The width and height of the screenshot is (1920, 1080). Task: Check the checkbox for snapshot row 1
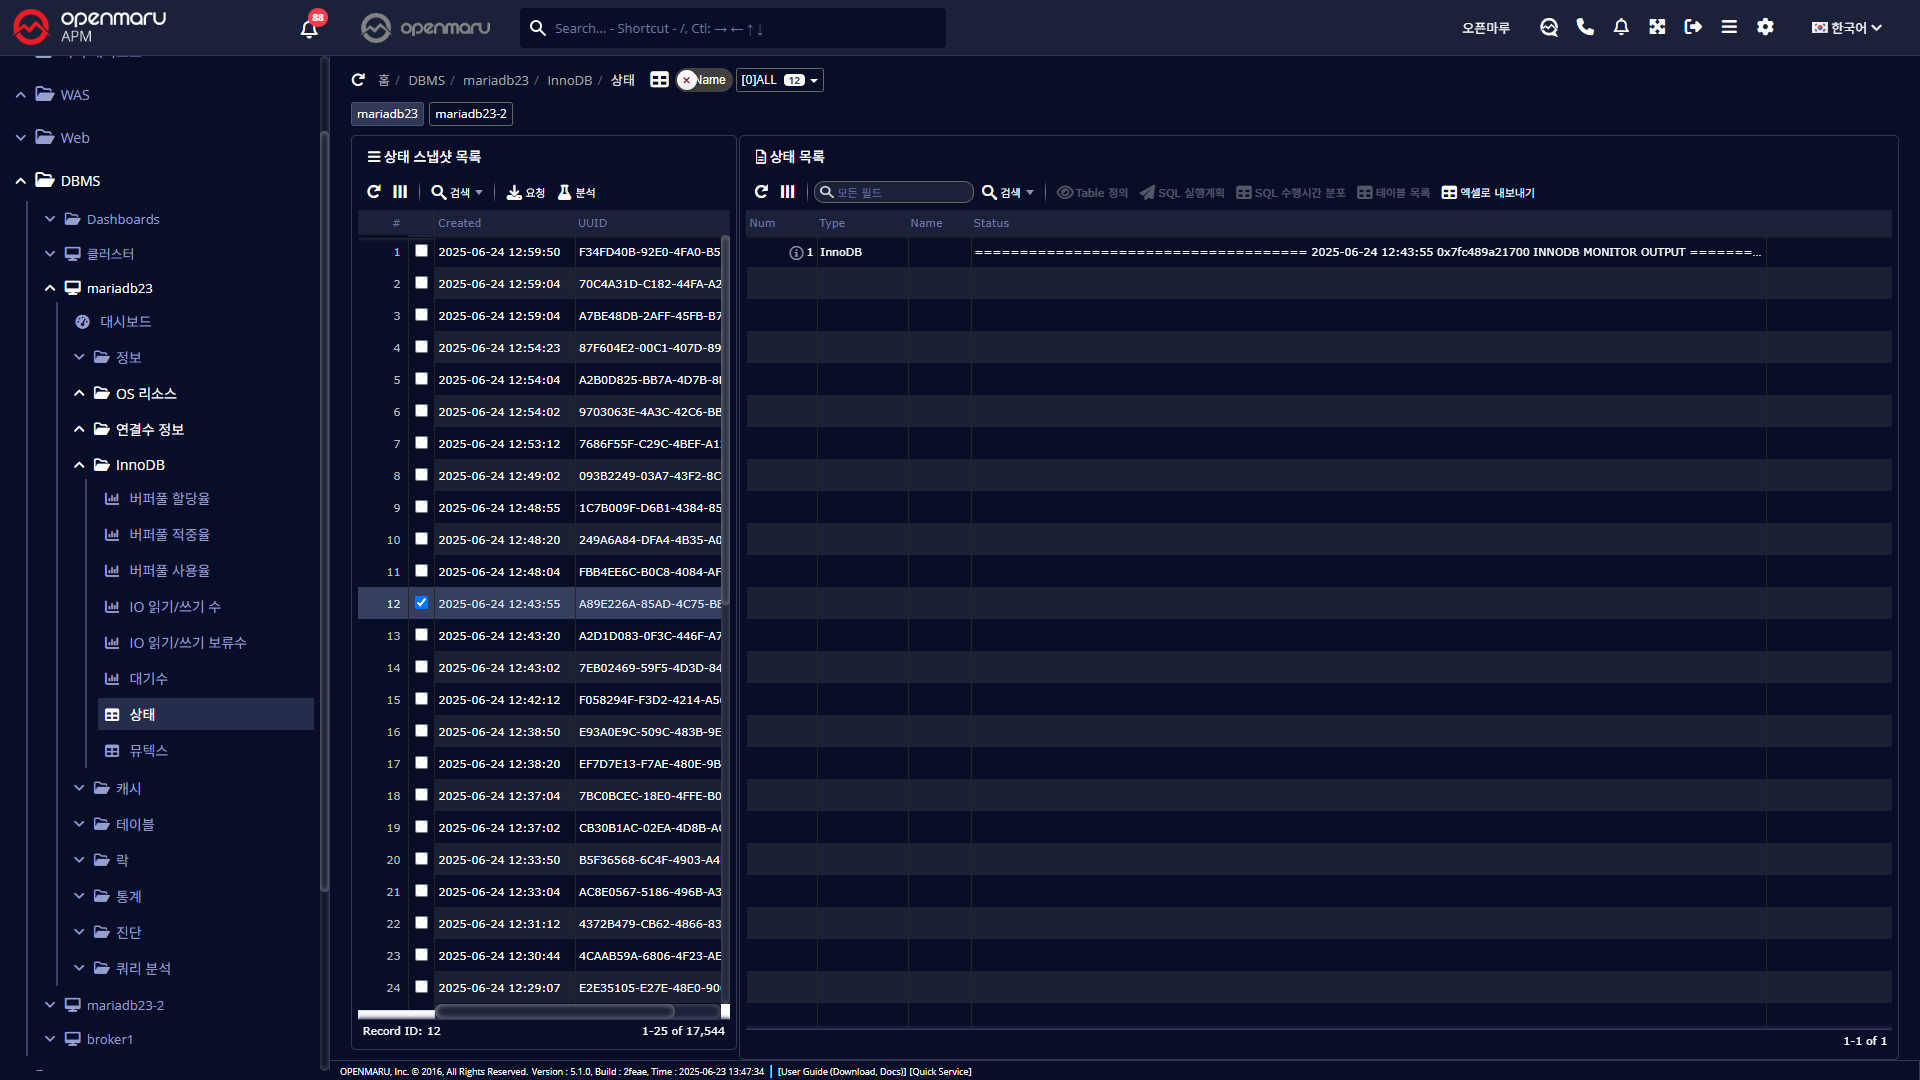pyautogui.click(x=421, y=251)
